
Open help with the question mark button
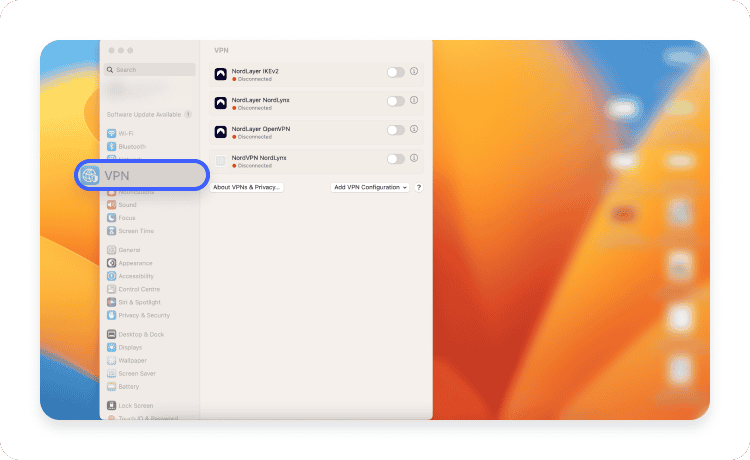(x=419, y=187)
